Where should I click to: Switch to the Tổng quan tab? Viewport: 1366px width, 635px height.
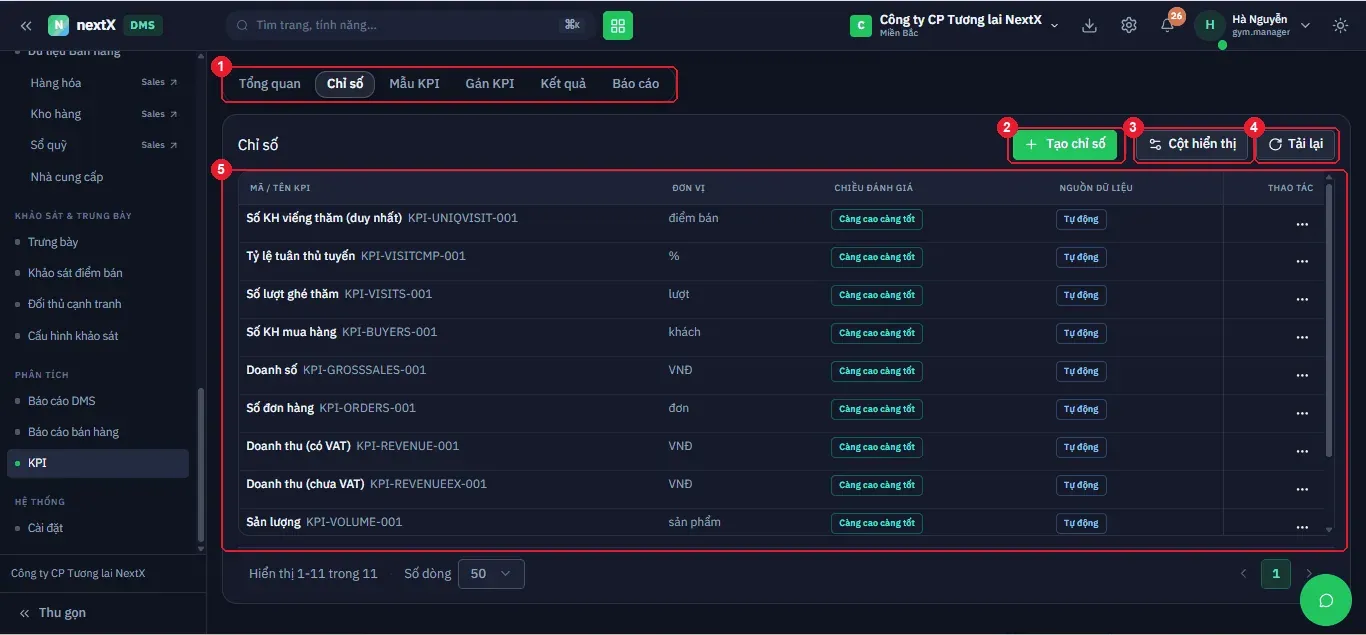pos(270,84)
